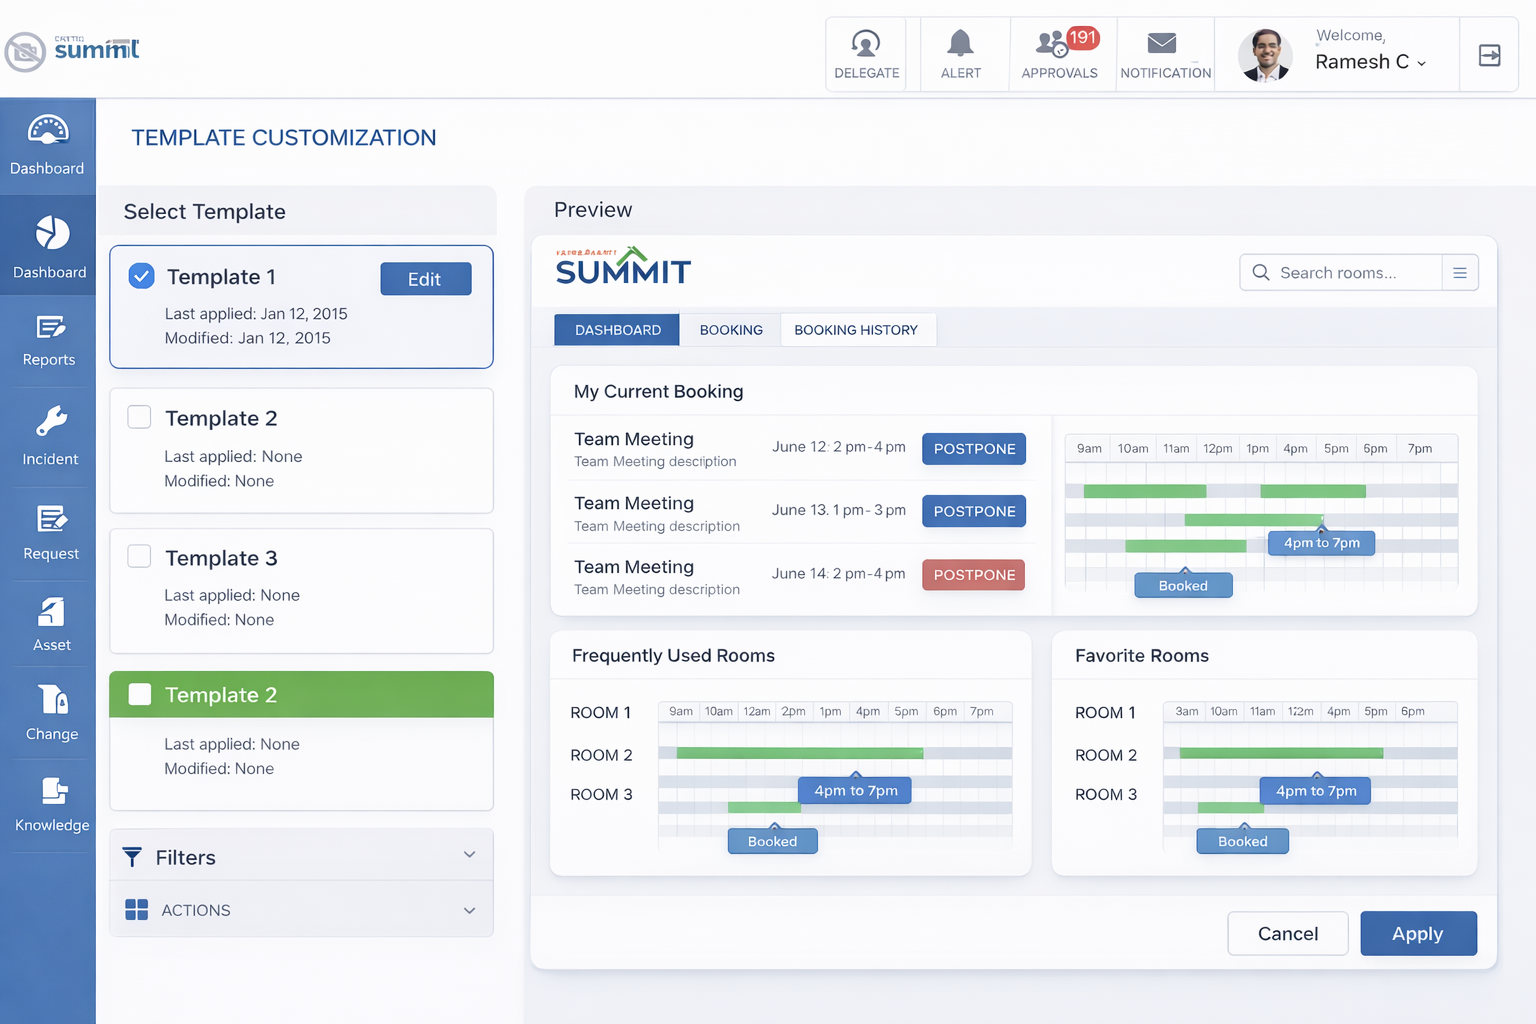Switch to the Booking History tab
Viewport: 1536px width, 1024px height.
tap(856, 330)
